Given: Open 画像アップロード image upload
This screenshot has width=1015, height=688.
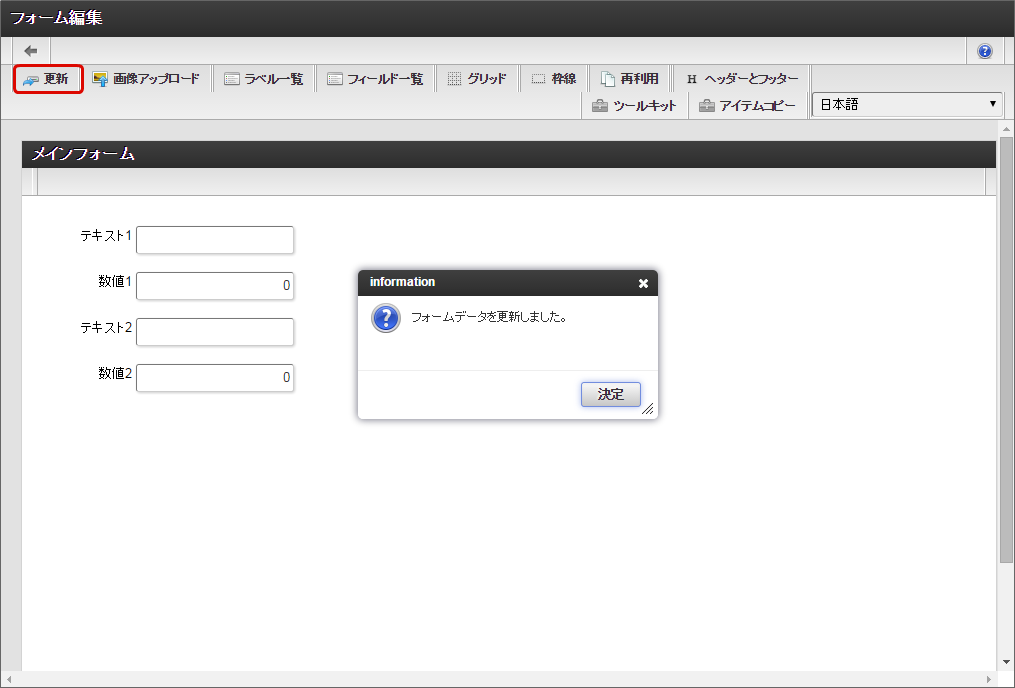Looking at the screenshot, I should tap(146, 79).
